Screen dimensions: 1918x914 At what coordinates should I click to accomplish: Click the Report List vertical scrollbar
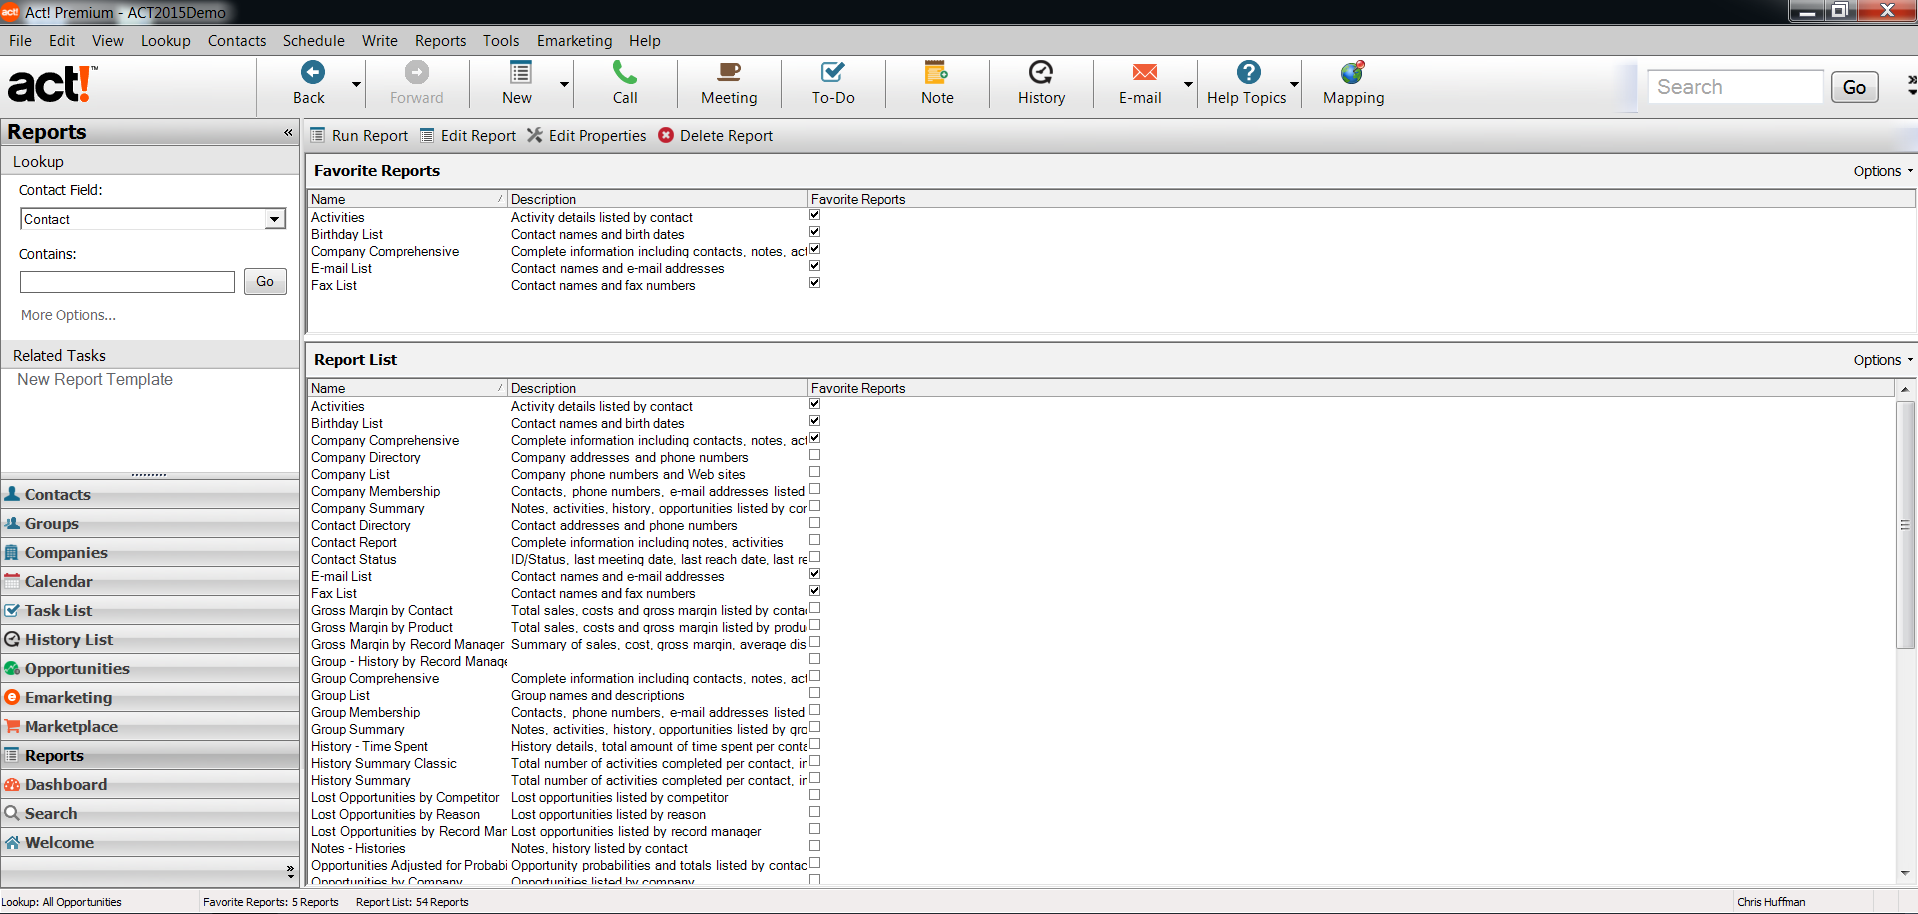tap(1905, 525)
